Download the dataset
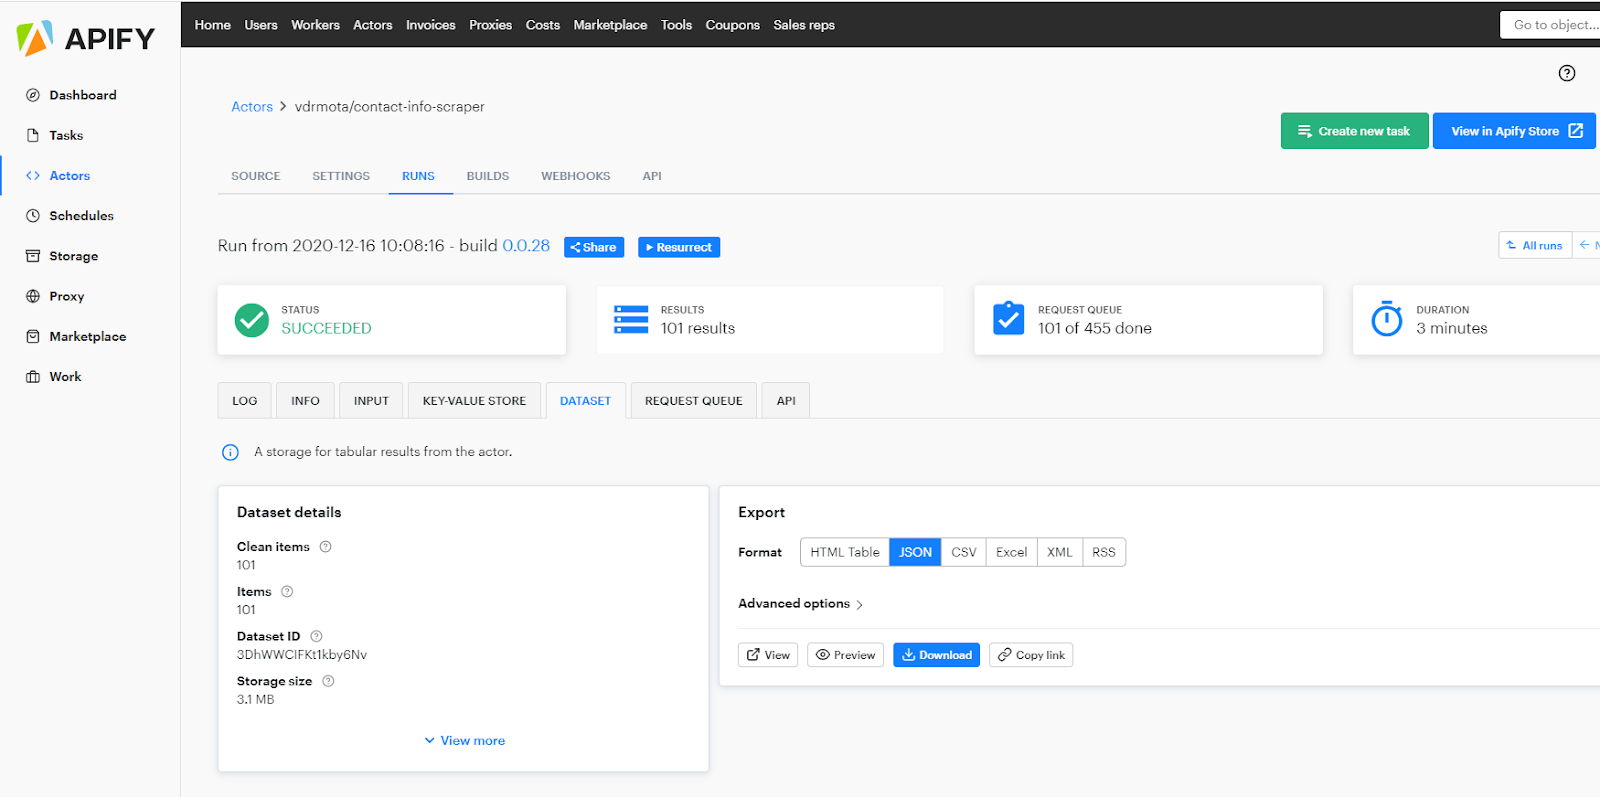1600x797 pixels. [x=936, y=655]
